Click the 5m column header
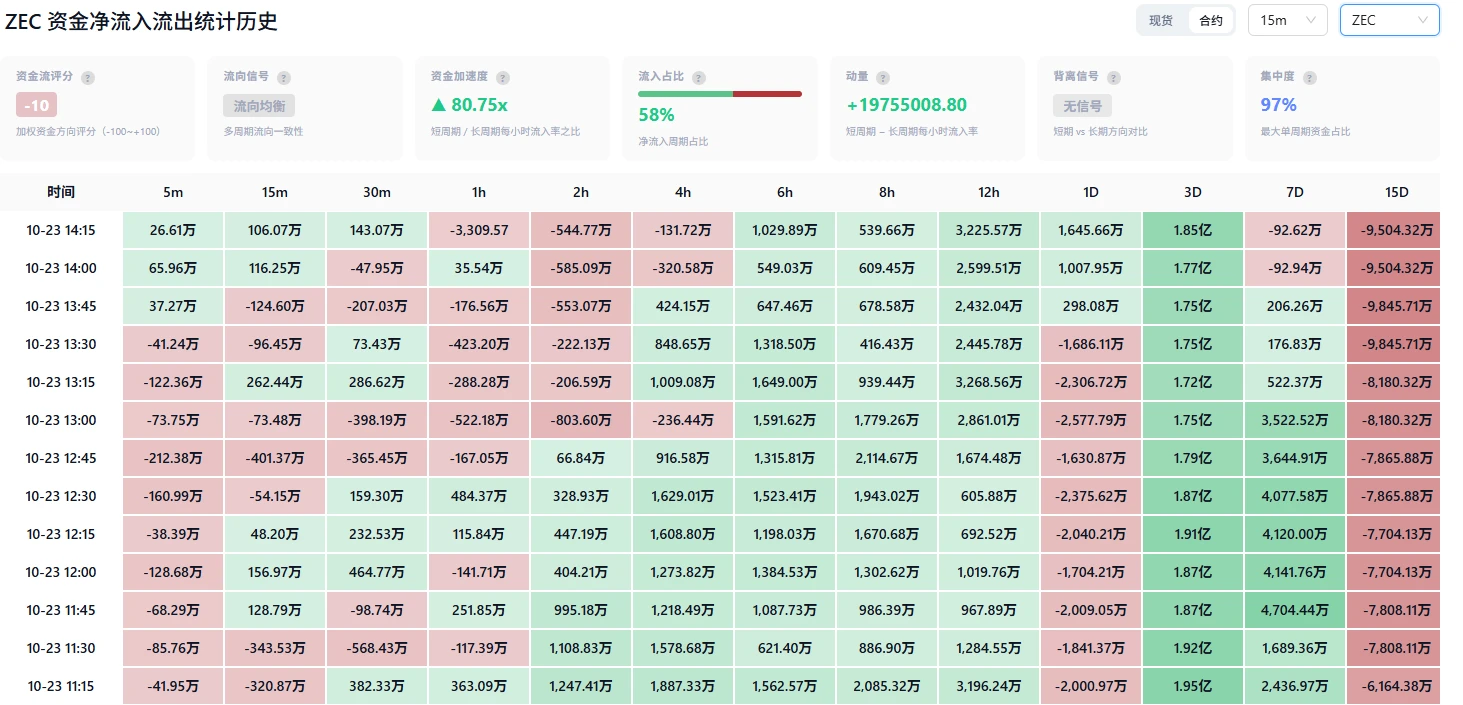 (173, 192)
